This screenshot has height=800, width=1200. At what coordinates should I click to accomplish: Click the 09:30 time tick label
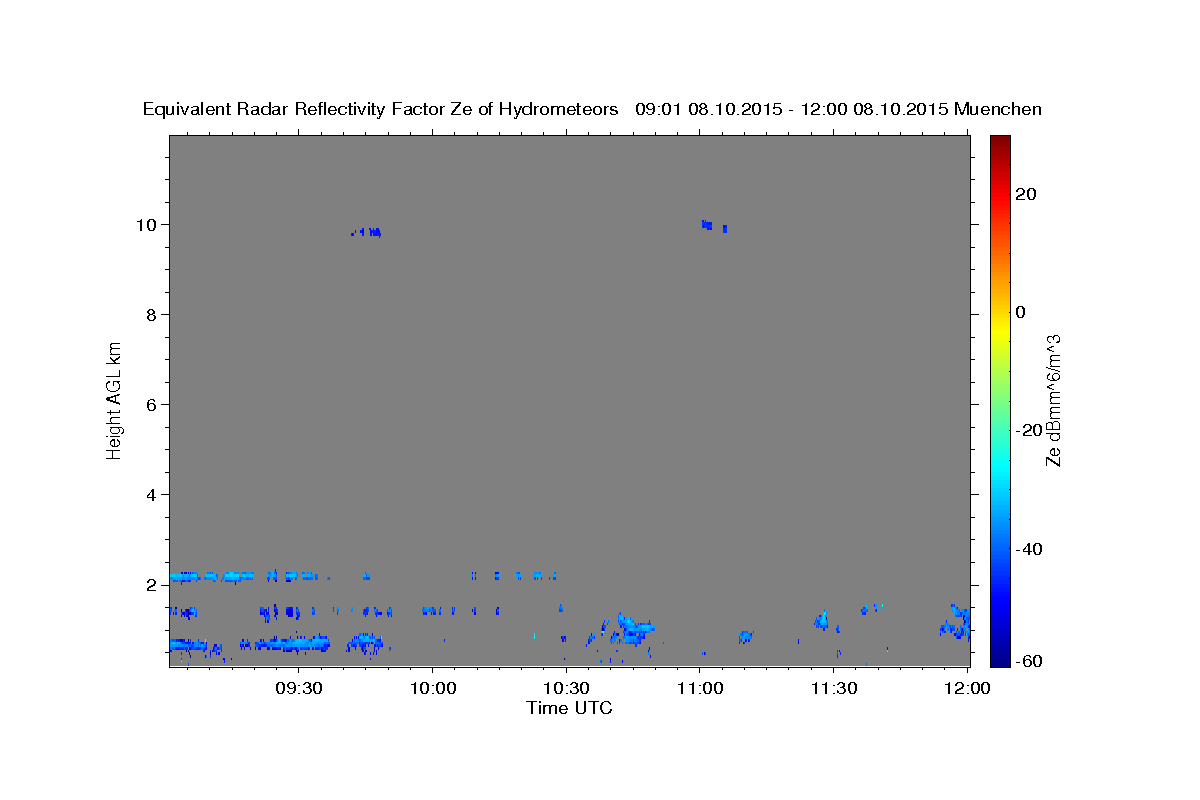(x=299, y=689)
